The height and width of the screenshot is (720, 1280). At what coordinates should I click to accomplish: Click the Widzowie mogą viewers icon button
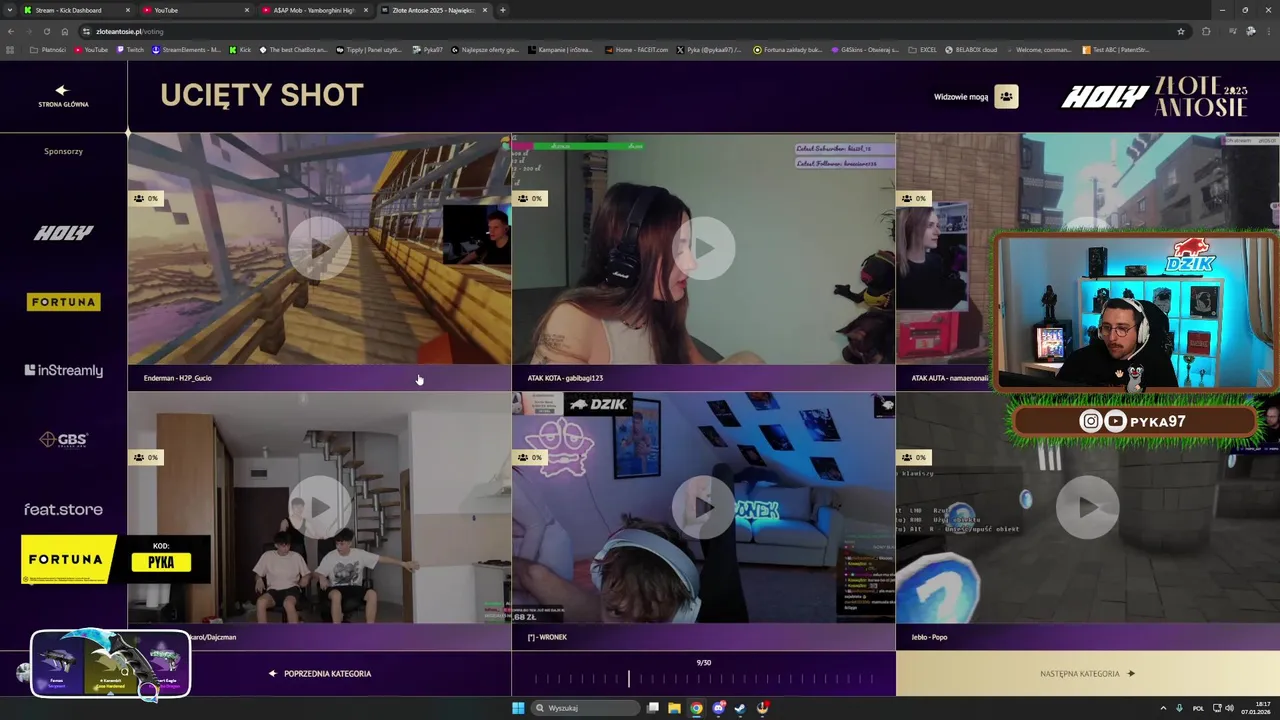tap(1006, 97)
